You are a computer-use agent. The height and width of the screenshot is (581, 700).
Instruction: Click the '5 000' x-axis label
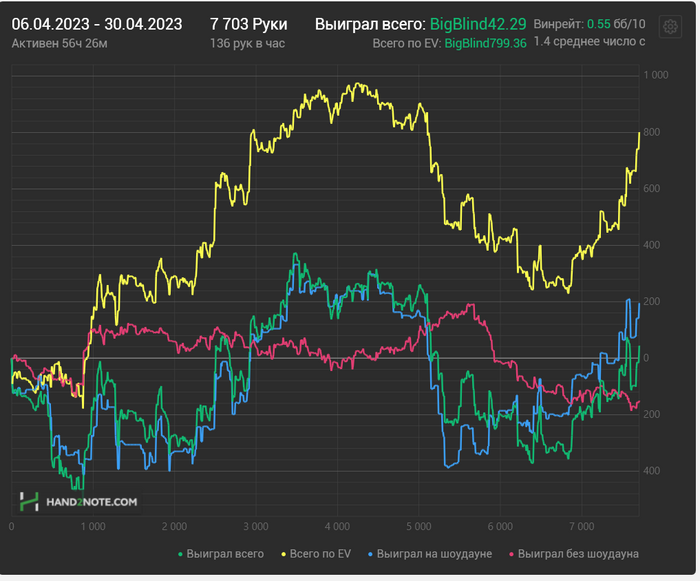(x=419, y=527)
